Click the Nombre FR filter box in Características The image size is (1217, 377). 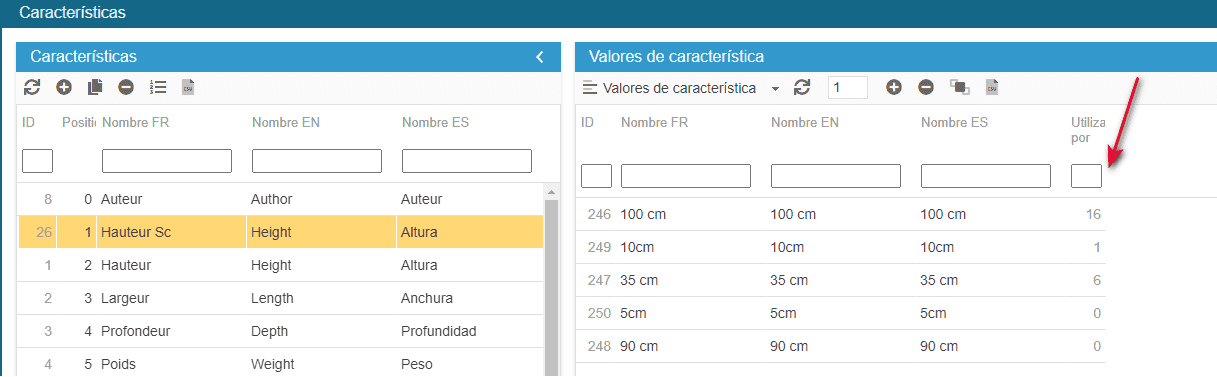pos(167,161)
